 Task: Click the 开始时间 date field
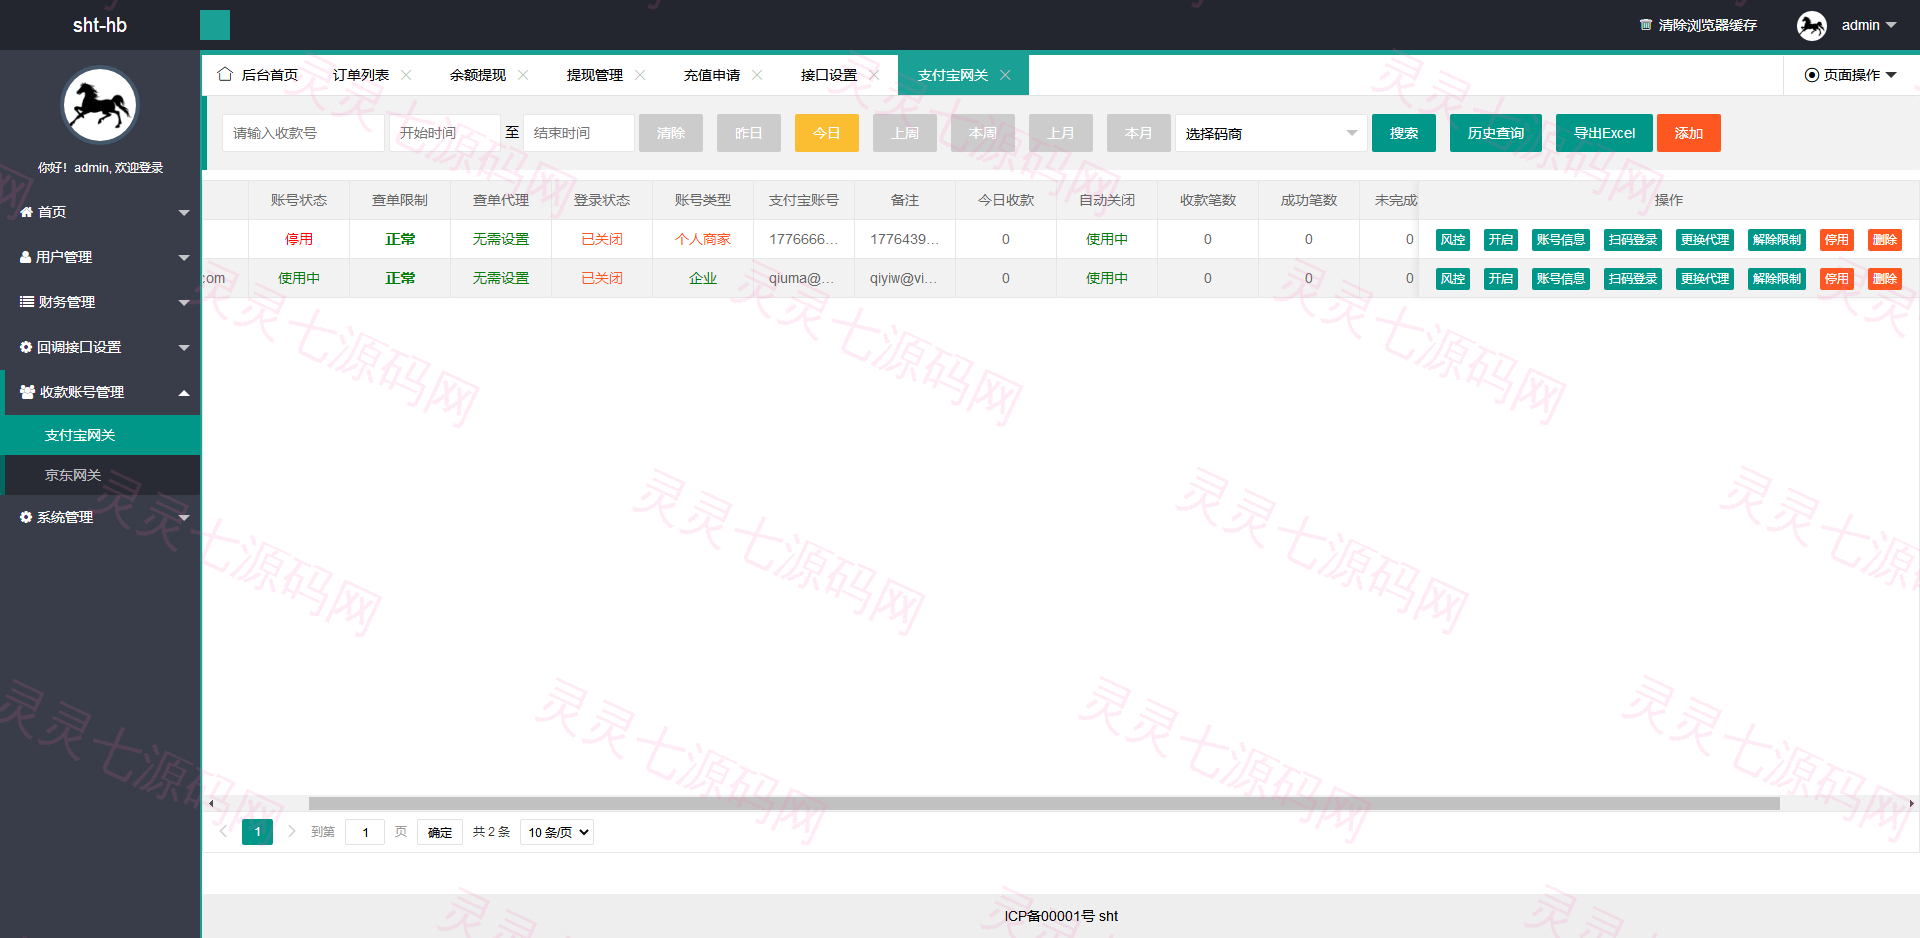click(x=444, y=133)
